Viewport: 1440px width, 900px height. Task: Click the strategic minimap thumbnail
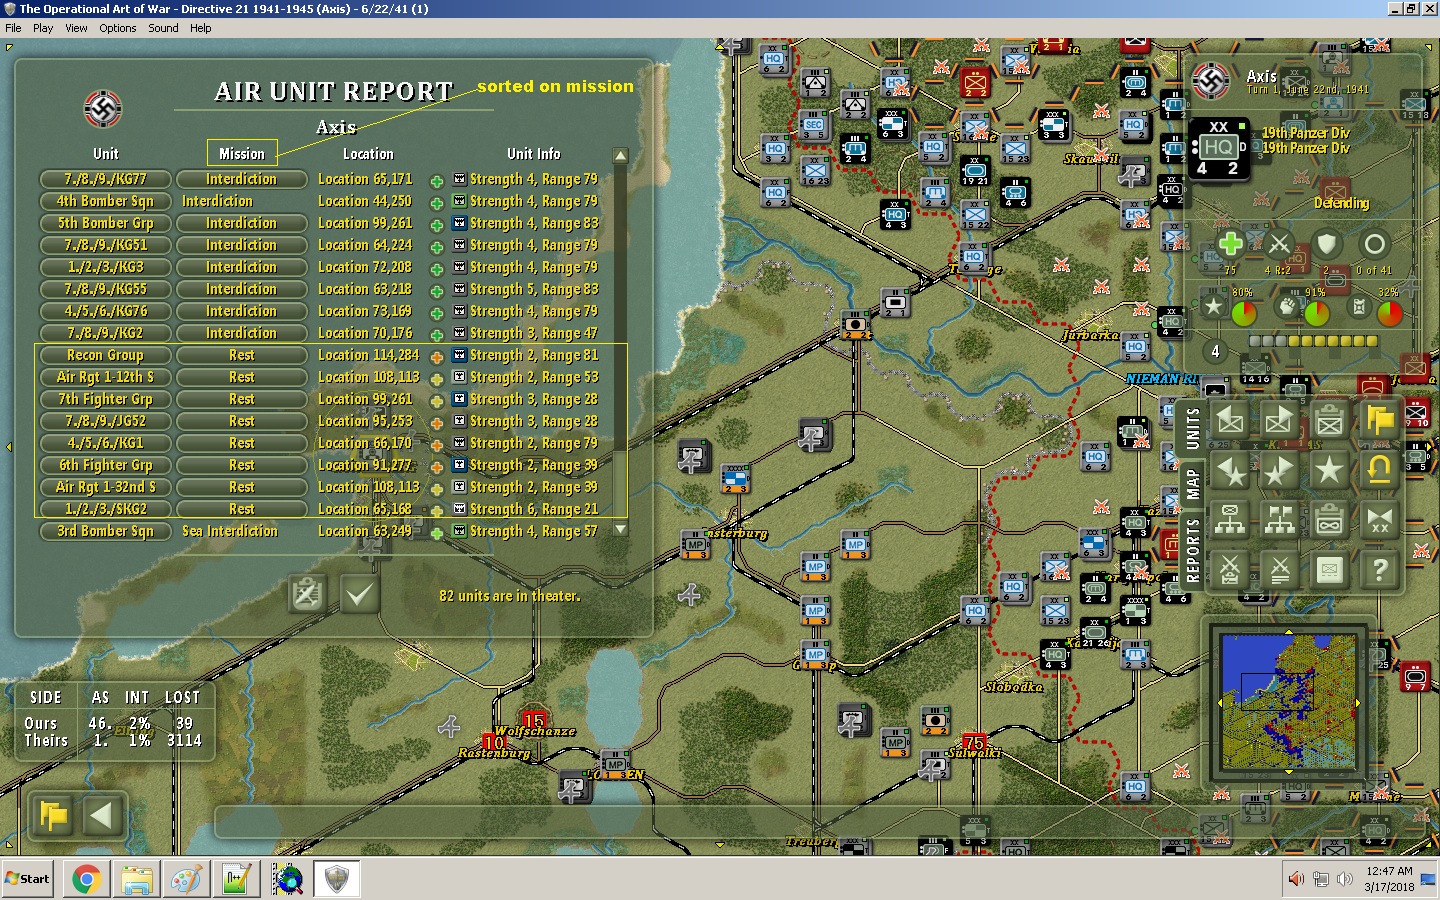1289,702
